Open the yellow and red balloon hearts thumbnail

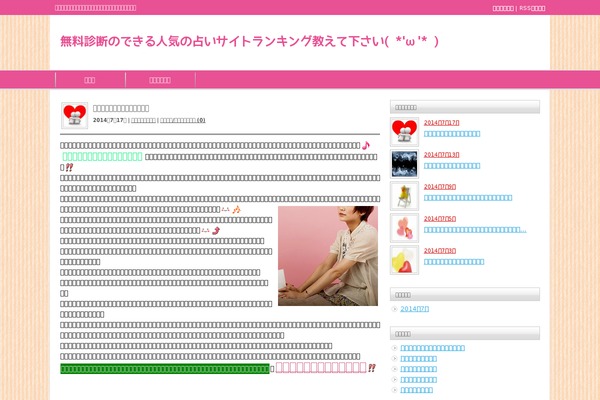pos(404,260)
